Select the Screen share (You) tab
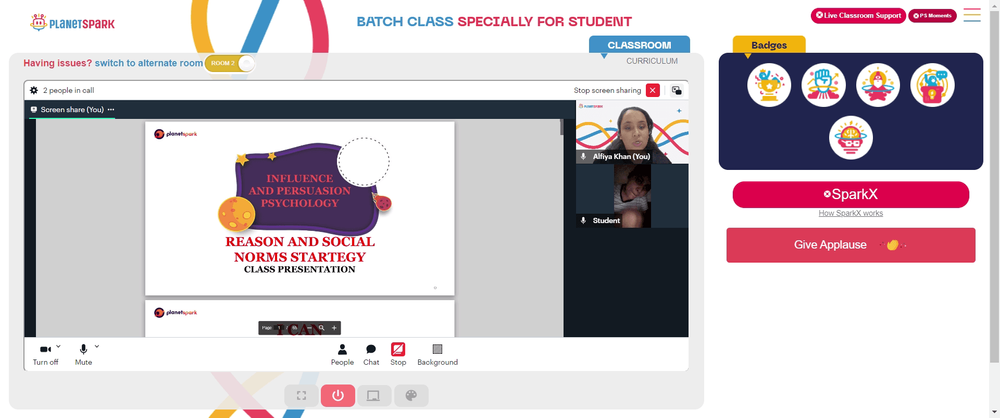The width and height of the screenshot is (1000, 418). pos(72,110)
